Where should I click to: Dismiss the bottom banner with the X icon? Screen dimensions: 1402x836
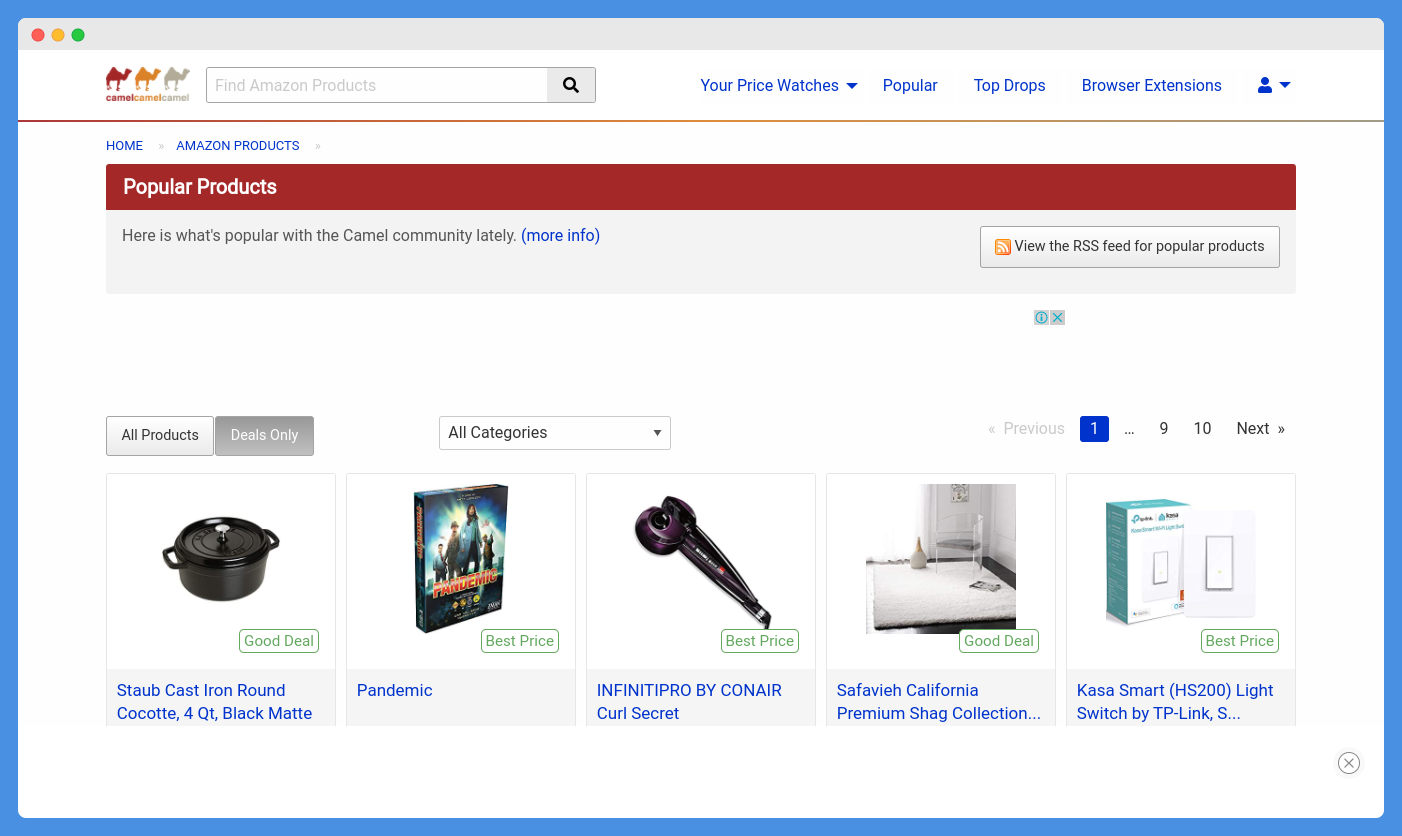point(1349,763)
